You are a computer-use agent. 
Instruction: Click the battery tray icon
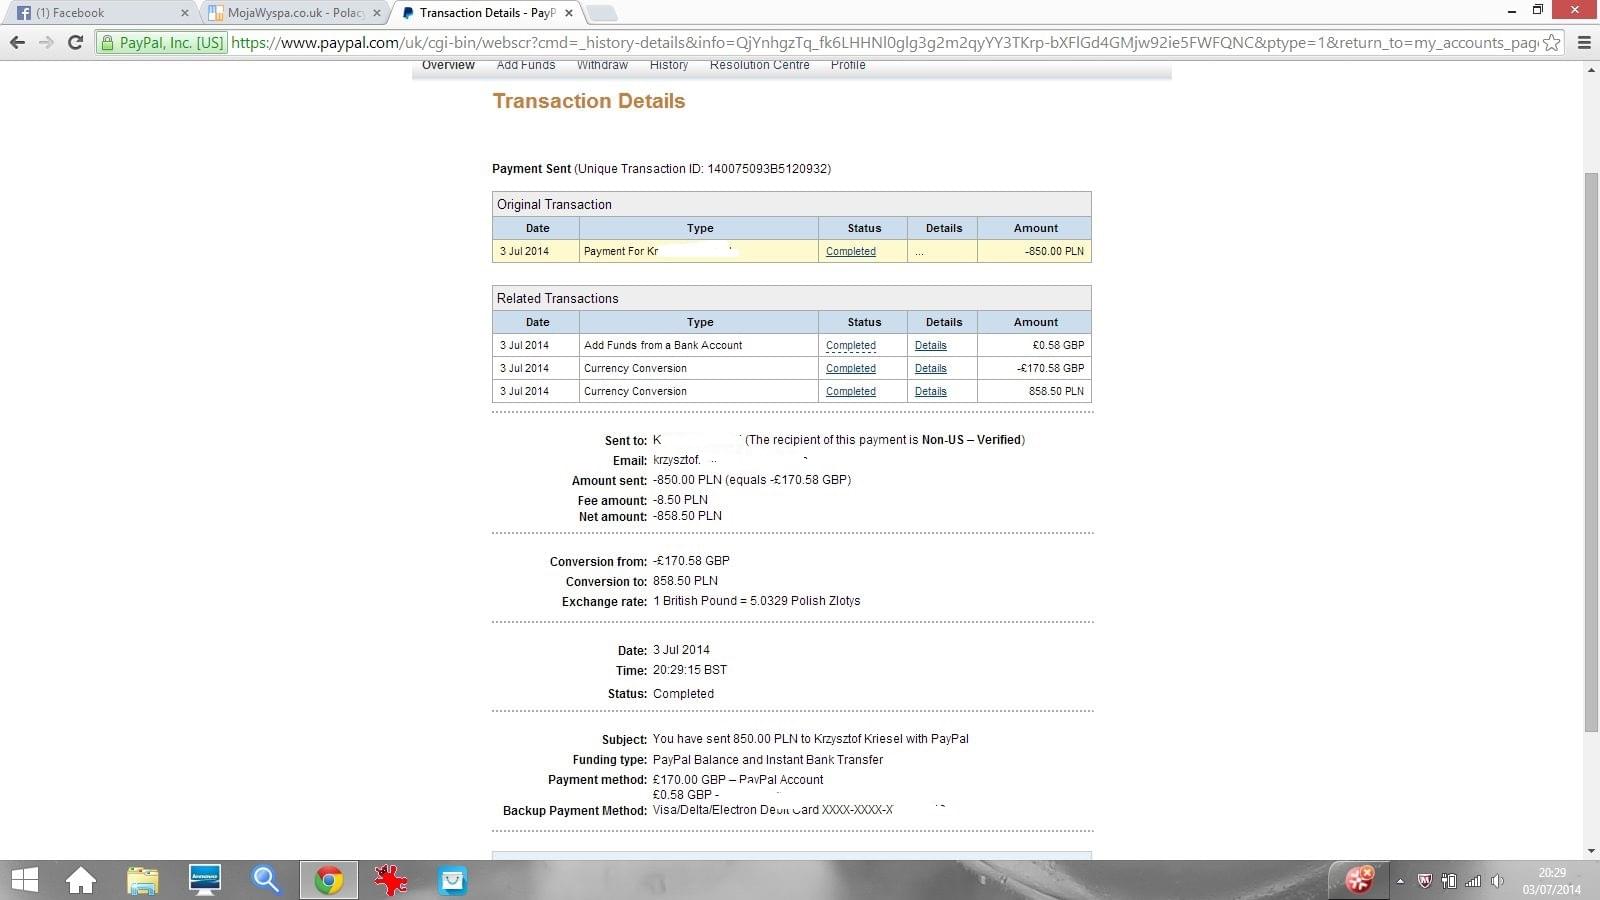point(1449,881)
